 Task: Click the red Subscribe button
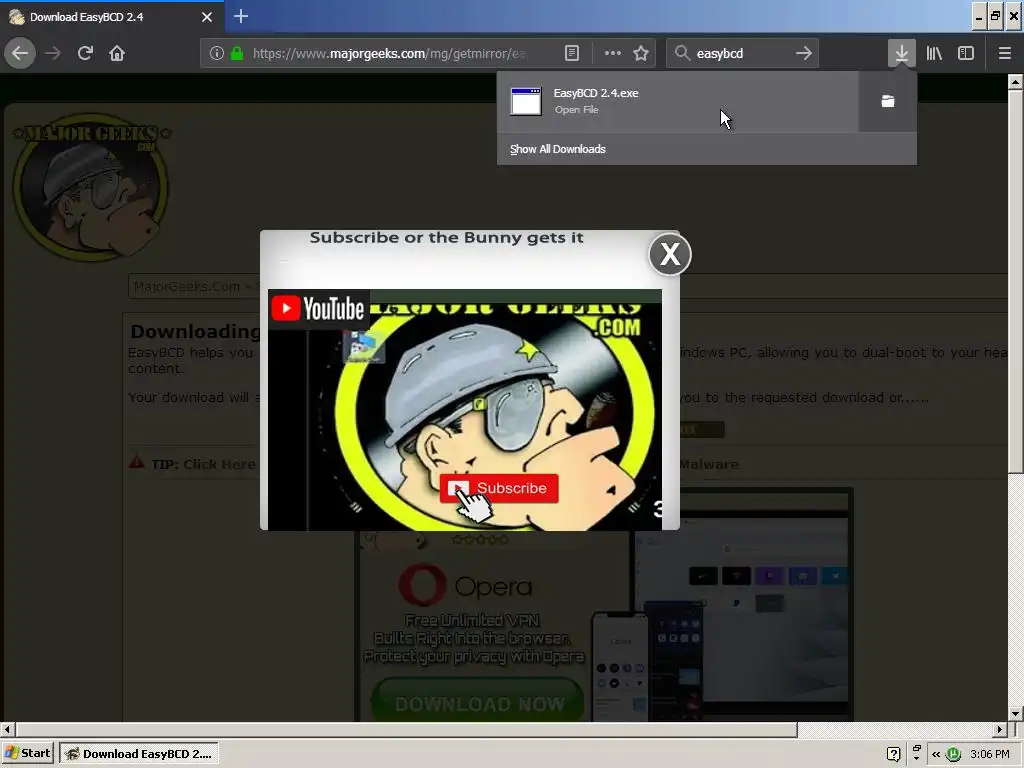[x=499, y=488]
